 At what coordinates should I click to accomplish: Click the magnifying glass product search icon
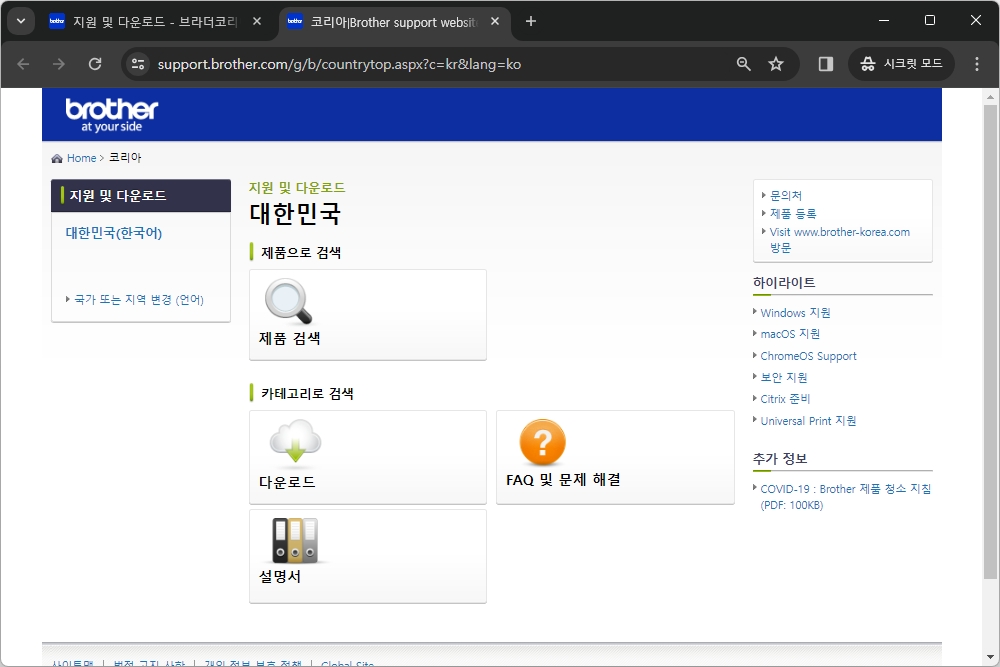[x=288, y=301]
